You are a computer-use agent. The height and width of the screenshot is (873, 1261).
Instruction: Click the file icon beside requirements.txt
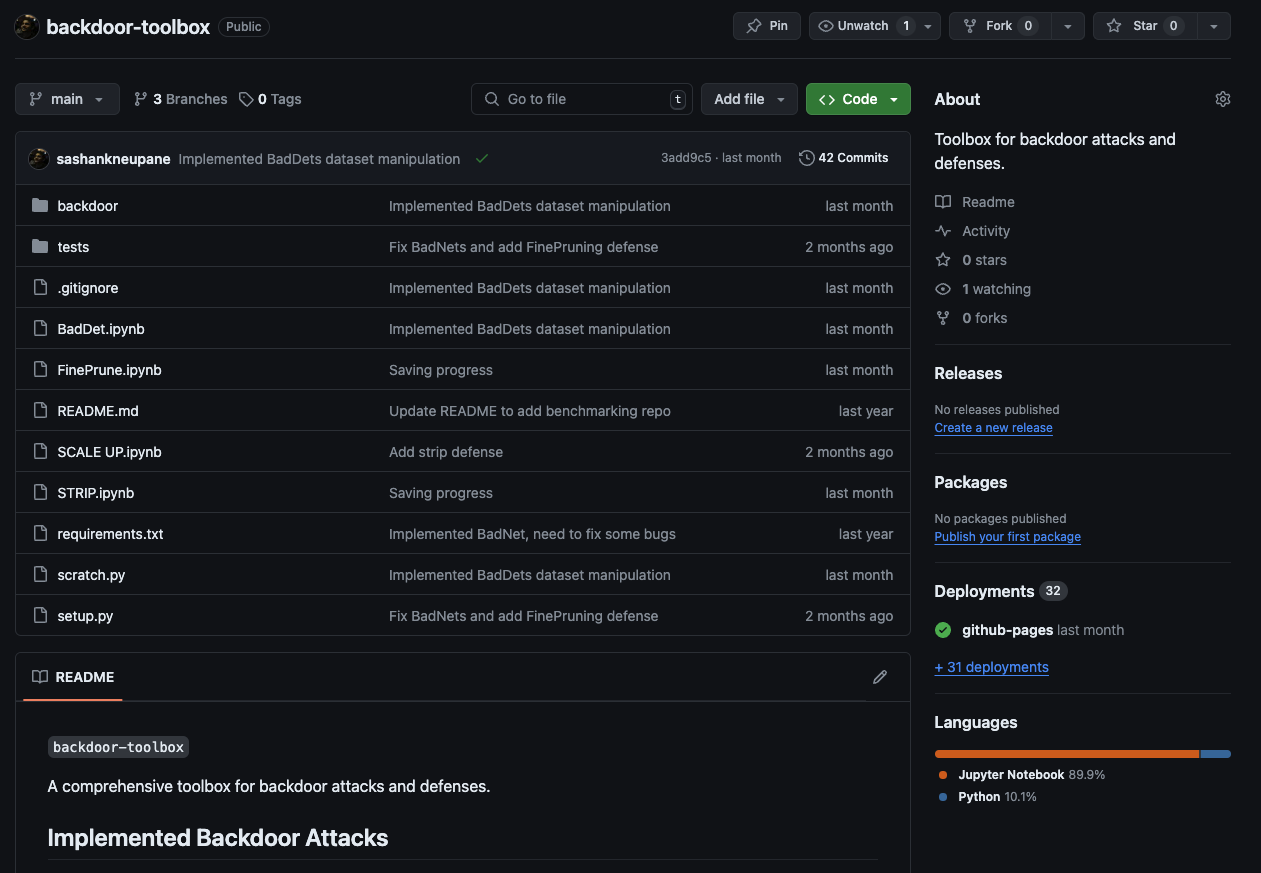(40, 533)
